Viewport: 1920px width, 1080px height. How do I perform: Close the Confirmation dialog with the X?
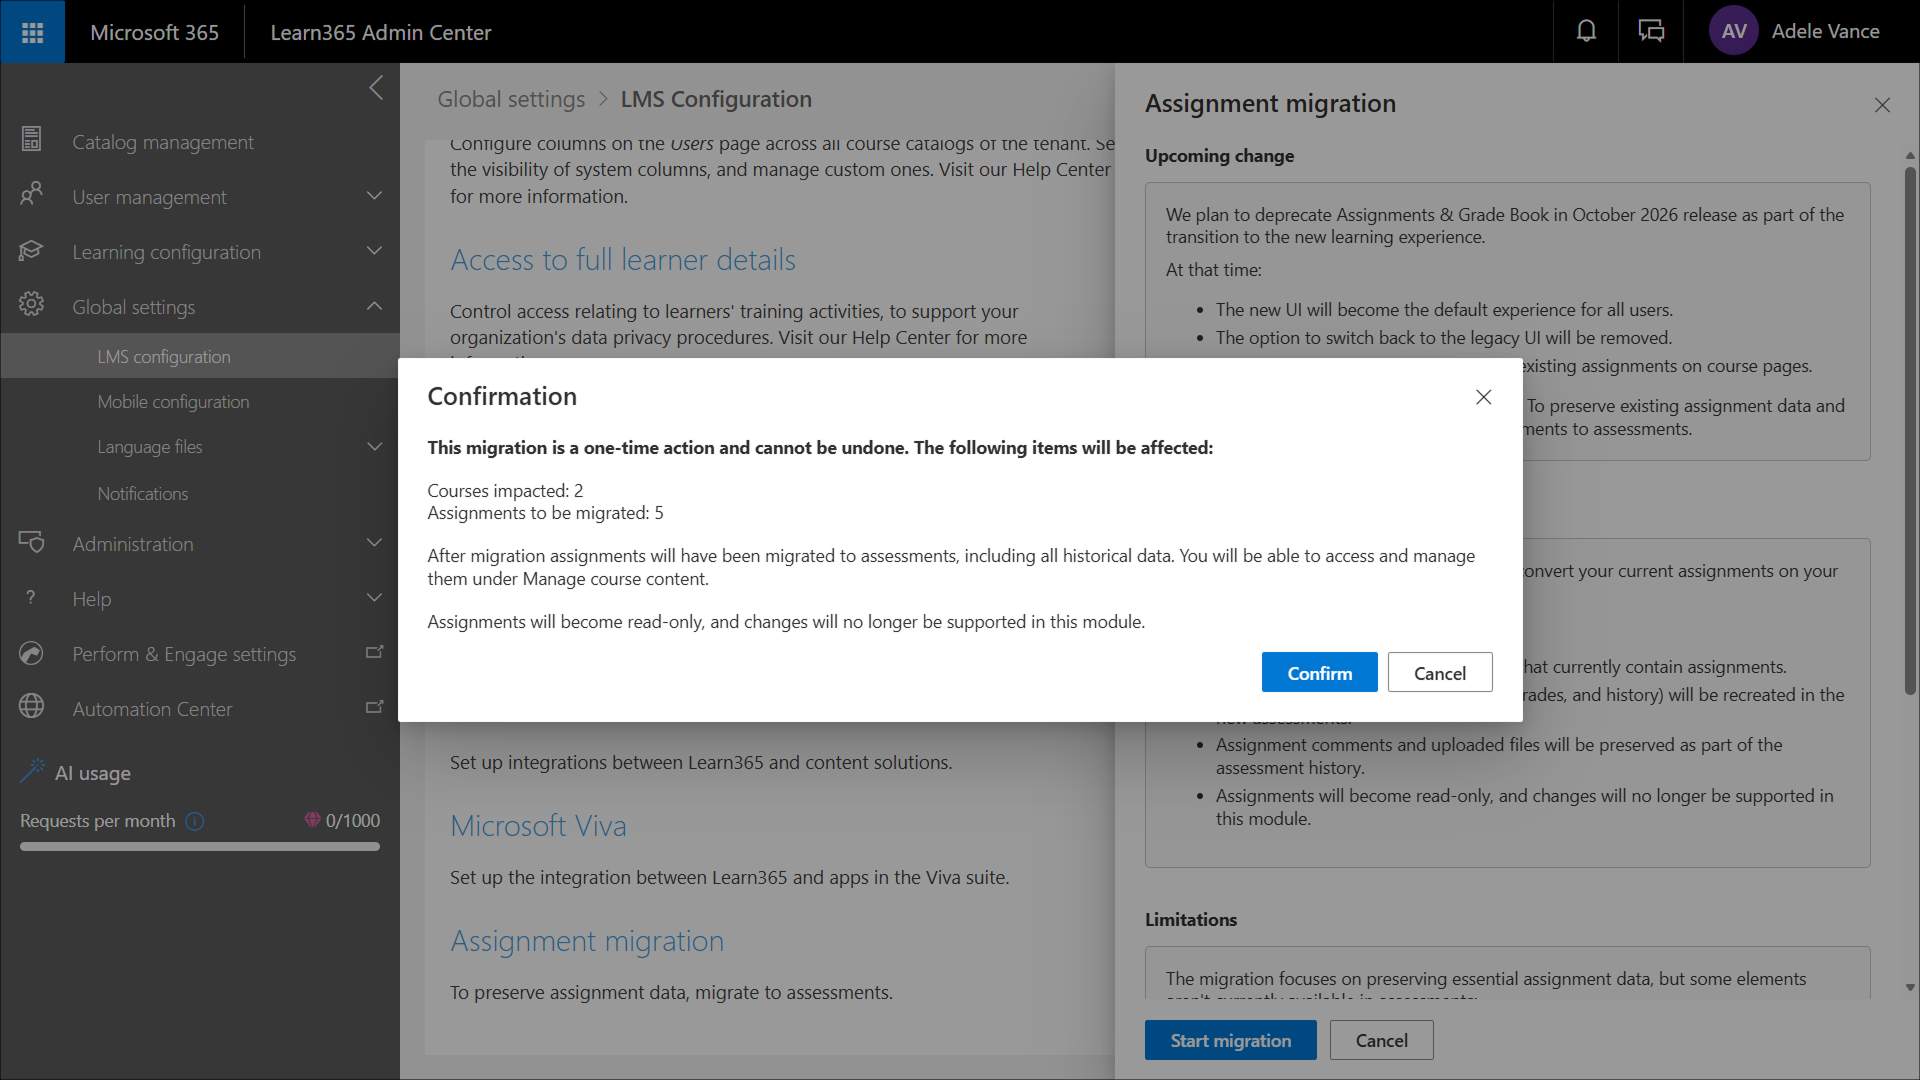click(x=1483, y=397)
